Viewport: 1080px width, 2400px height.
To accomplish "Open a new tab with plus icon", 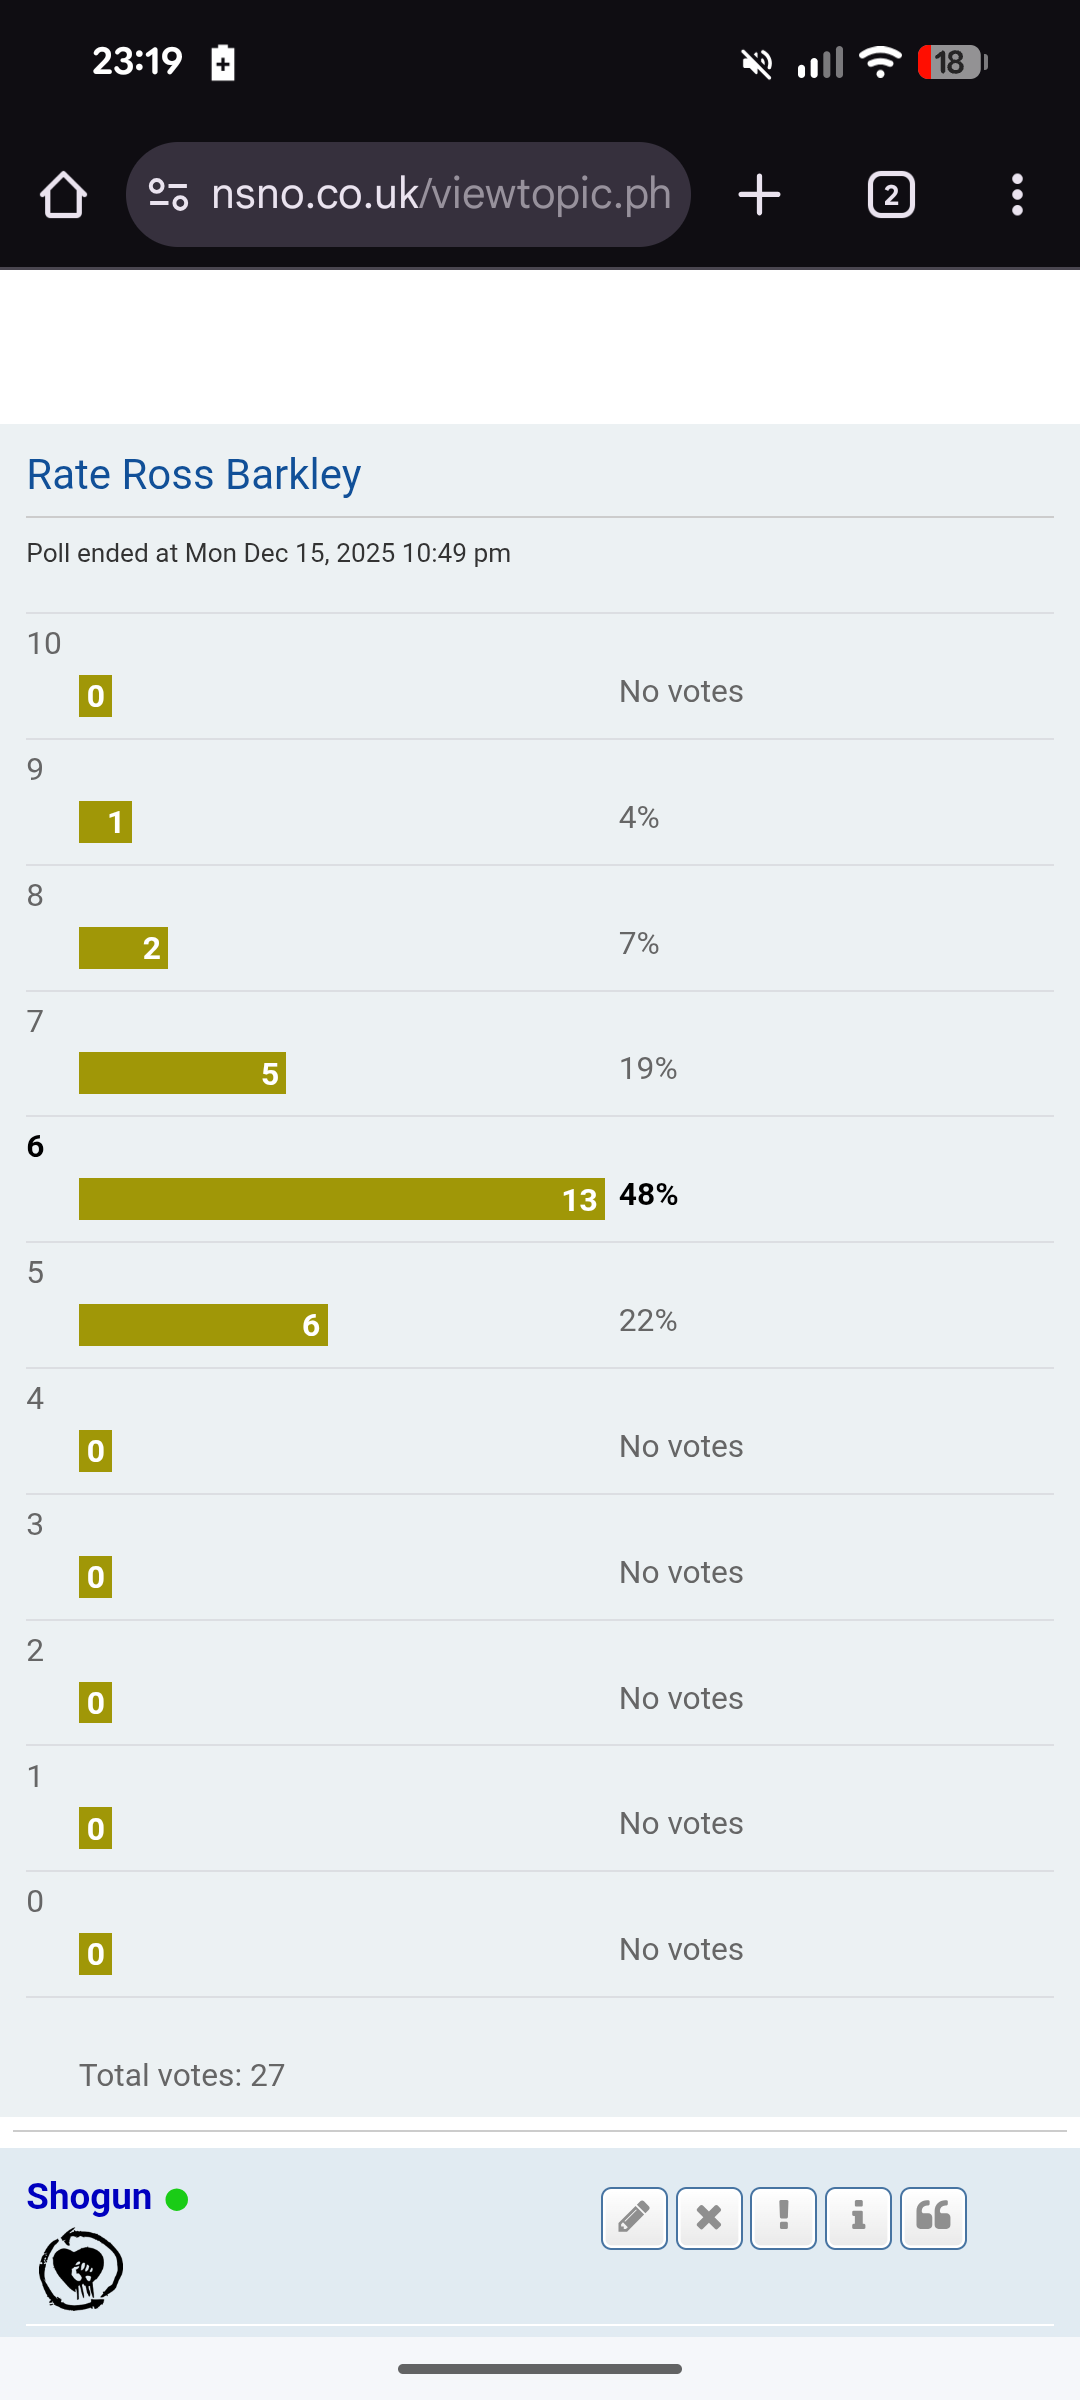I will tap(759, 195).
